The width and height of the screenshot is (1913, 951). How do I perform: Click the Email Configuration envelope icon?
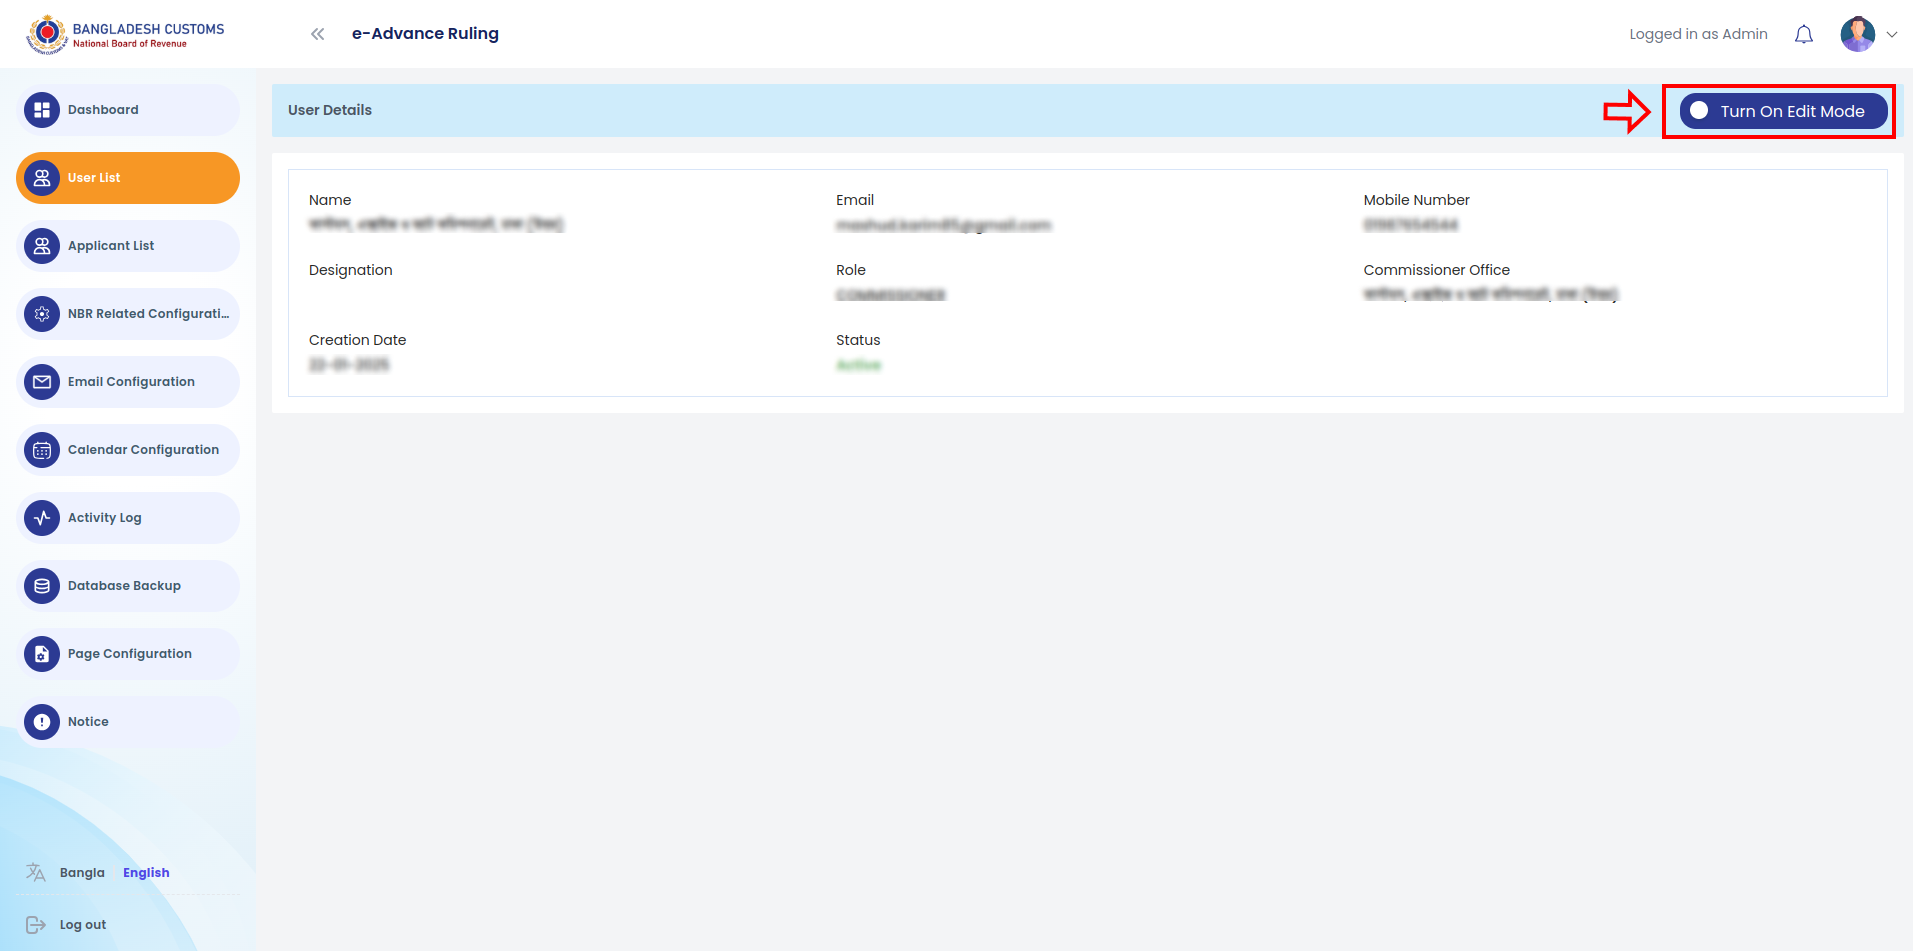pyautogui.click(x=42, y=382)
